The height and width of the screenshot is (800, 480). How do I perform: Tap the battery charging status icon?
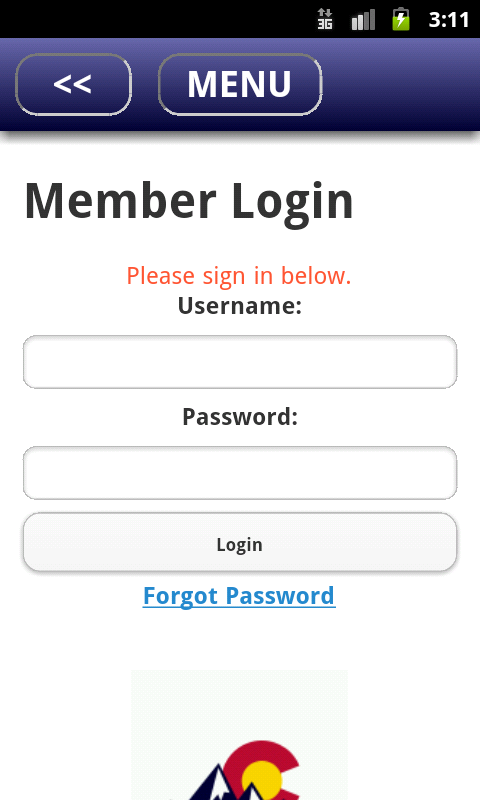401,19
